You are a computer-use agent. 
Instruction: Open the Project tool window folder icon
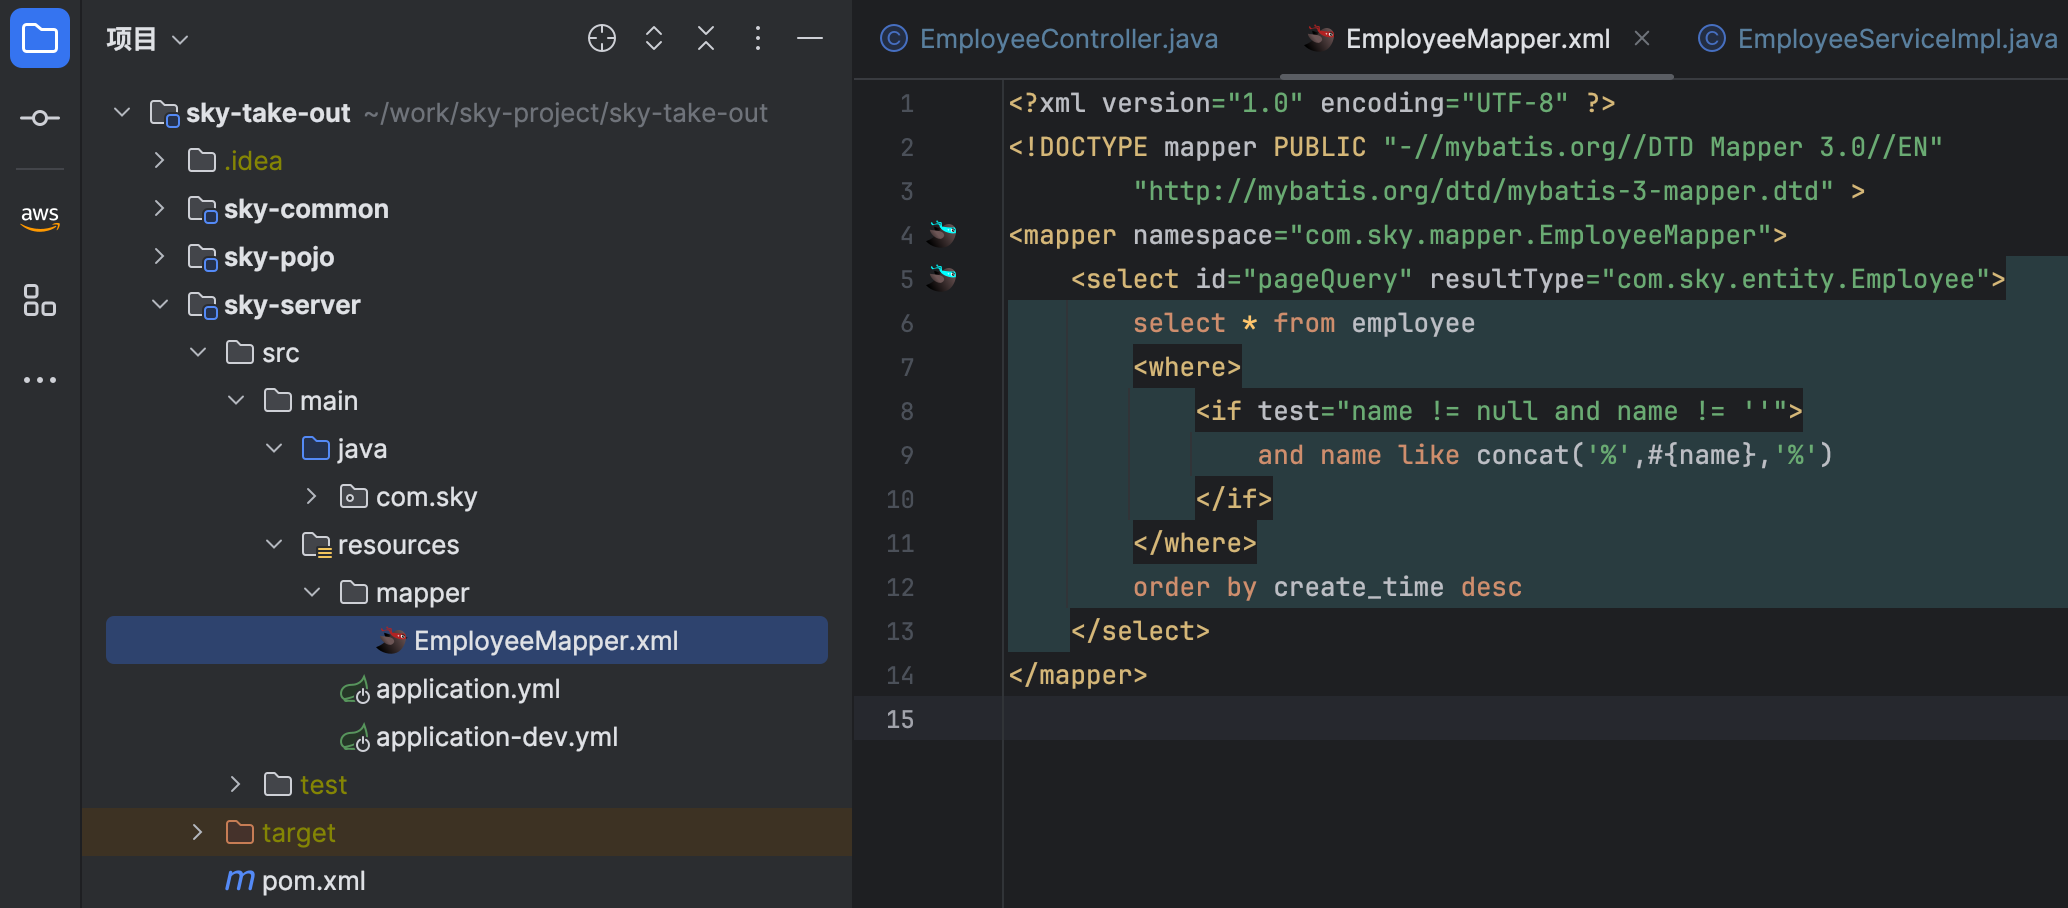click(40, 38)
